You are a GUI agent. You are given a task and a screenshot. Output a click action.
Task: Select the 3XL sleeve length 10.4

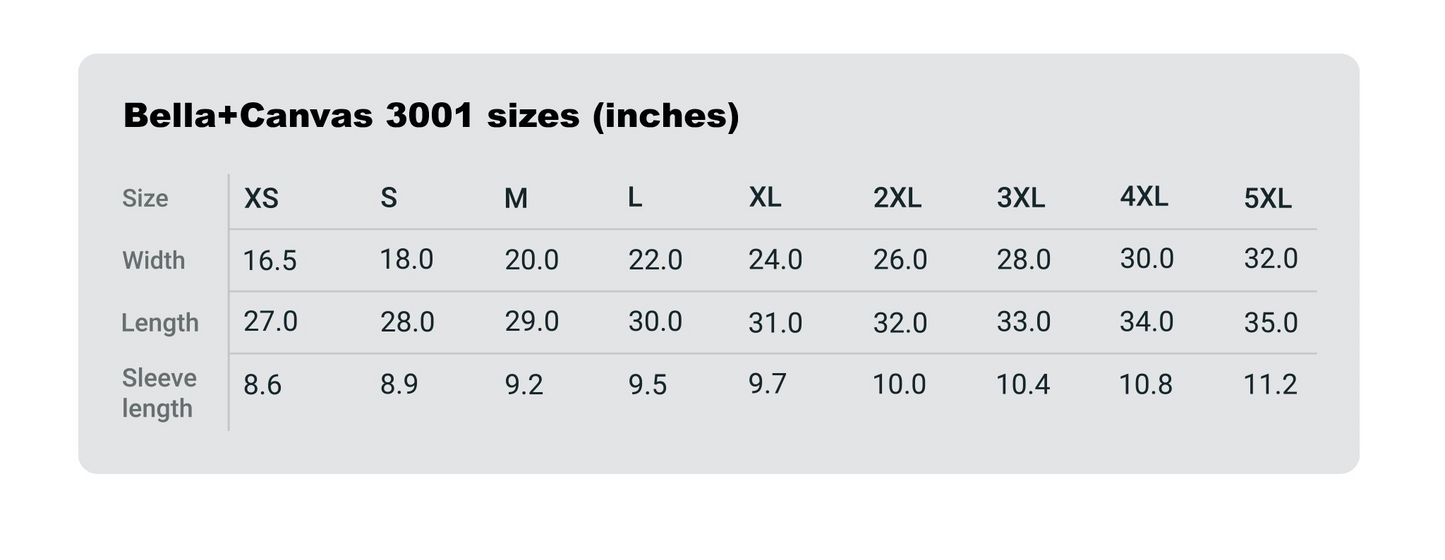1023,384
